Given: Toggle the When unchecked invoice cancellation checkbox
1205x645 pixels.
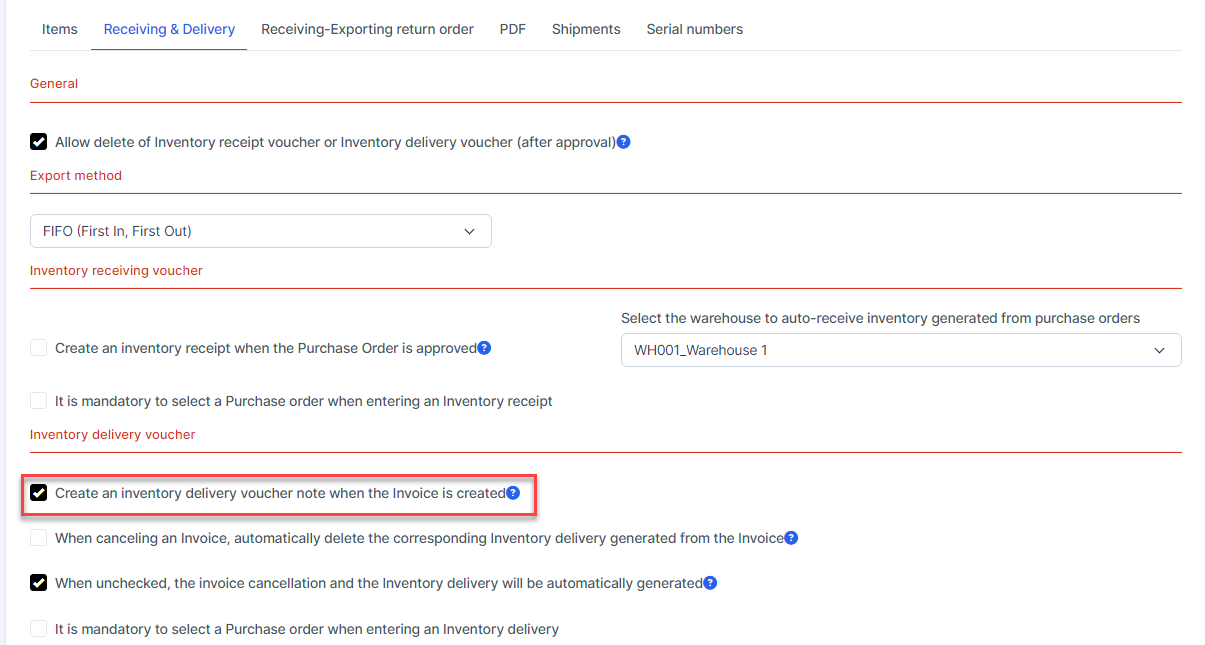Looking at the screenshot, I should [39, 583].
